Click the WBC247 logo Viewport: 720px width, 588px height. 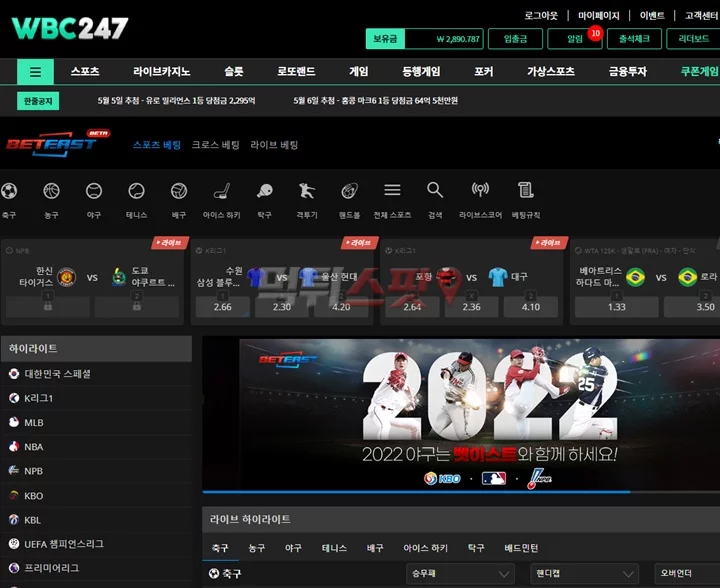(x=70, y=28)
